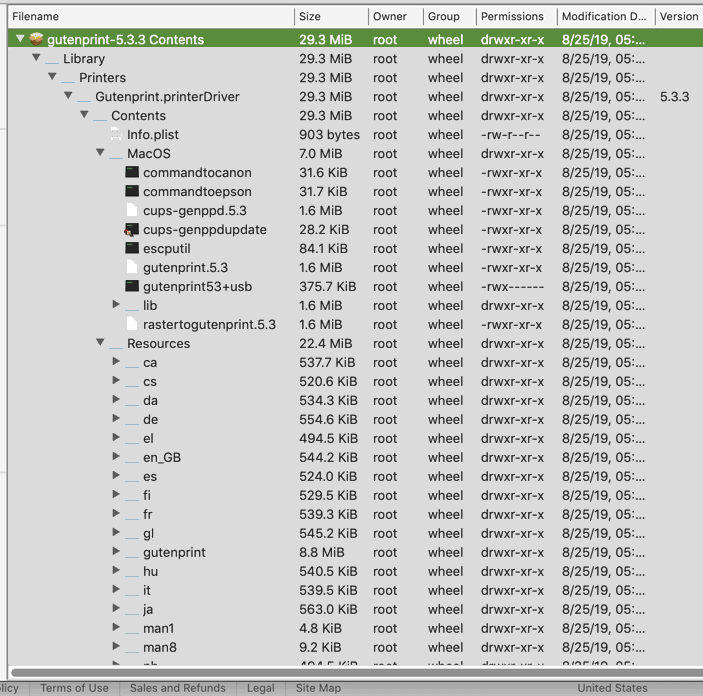This screenshot has width=703, height=696.
Task: Click the United States region link
Action: [x=612, y=688]
